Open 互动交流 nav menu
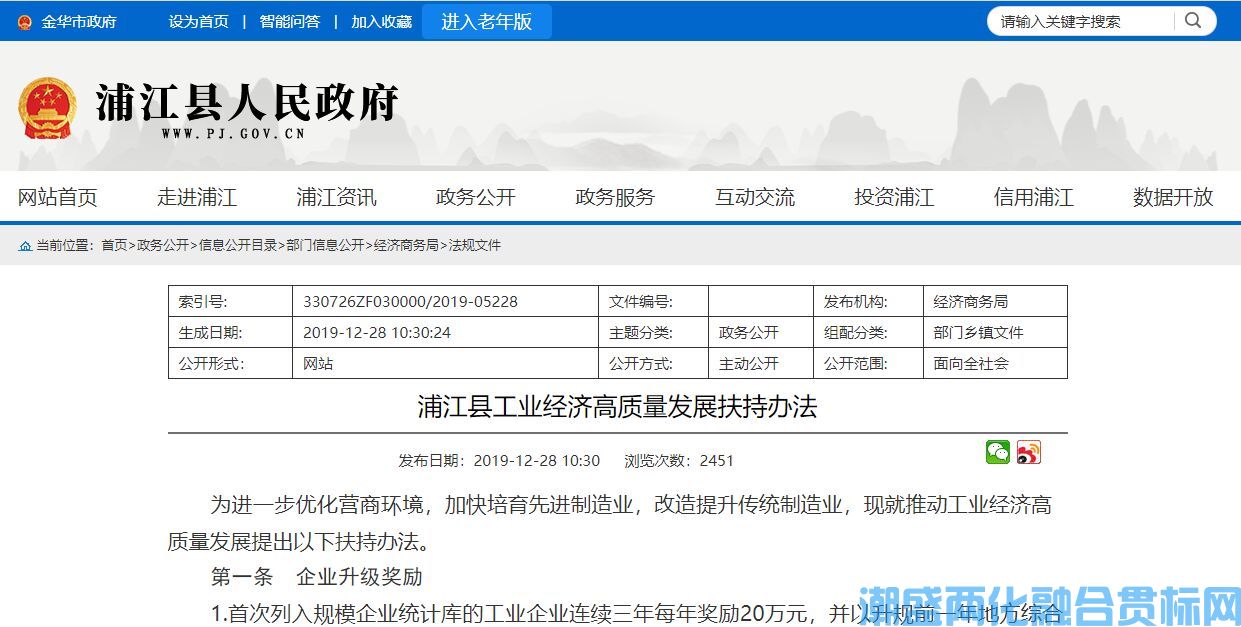The width and height of the screenshot is (1241, 627). coord(755,197)
